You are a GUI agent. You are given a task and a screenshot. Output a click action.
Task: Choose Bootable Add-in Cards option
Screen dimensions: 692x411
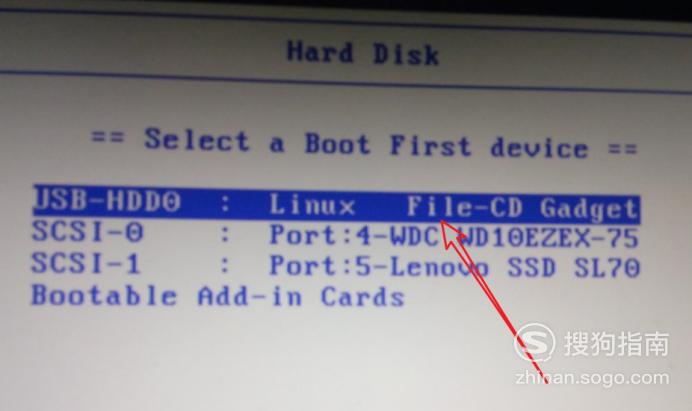point(218,296)
